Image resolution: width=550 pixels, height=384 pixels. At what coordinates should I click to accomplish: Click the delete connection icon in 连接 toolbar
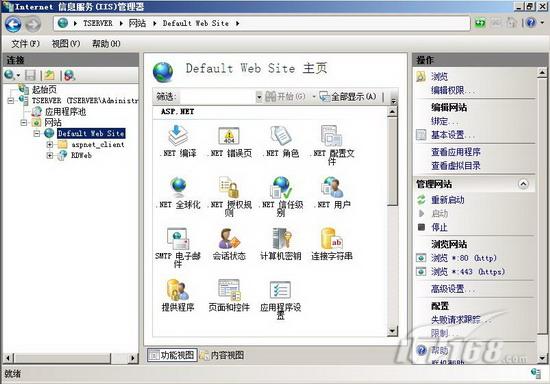(x=69, y=75)
